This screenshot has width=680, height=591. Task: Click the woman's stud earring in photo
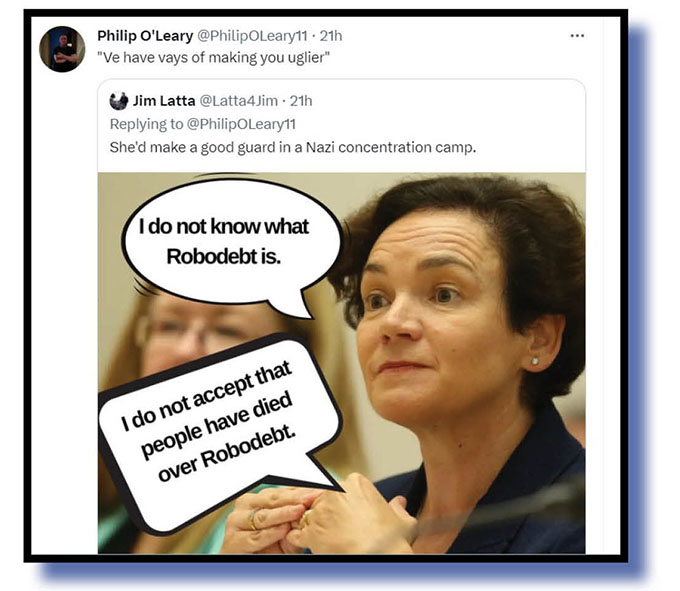(x=535, y=360)
